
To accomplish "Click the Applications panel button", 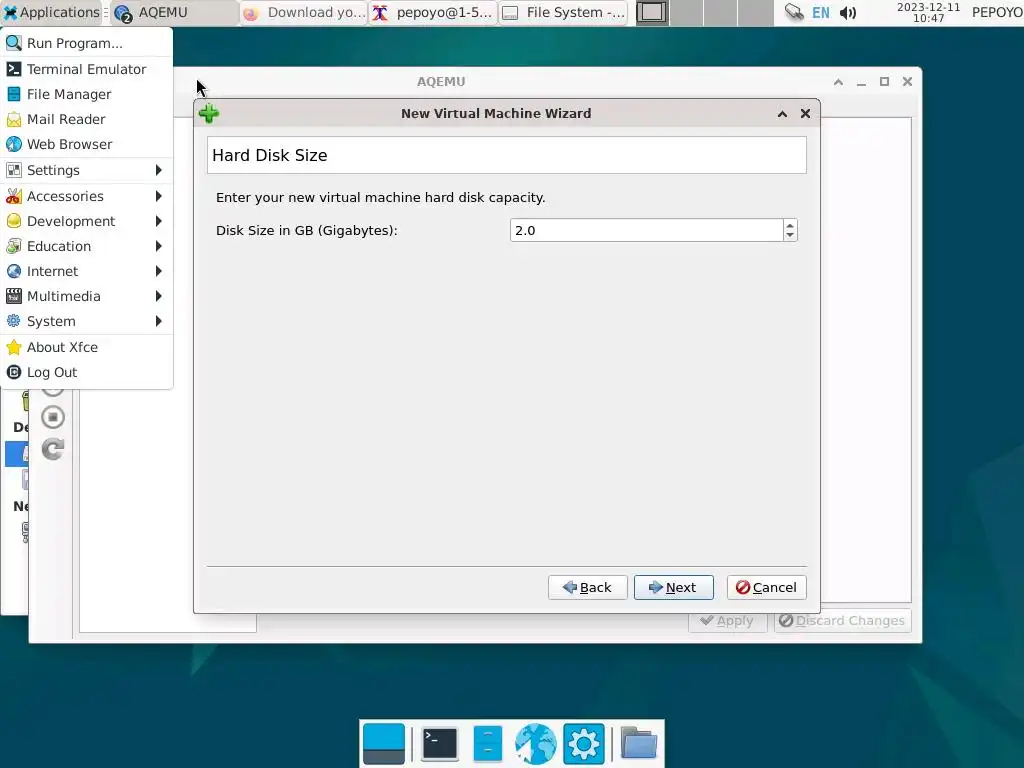I will point(52,12).
